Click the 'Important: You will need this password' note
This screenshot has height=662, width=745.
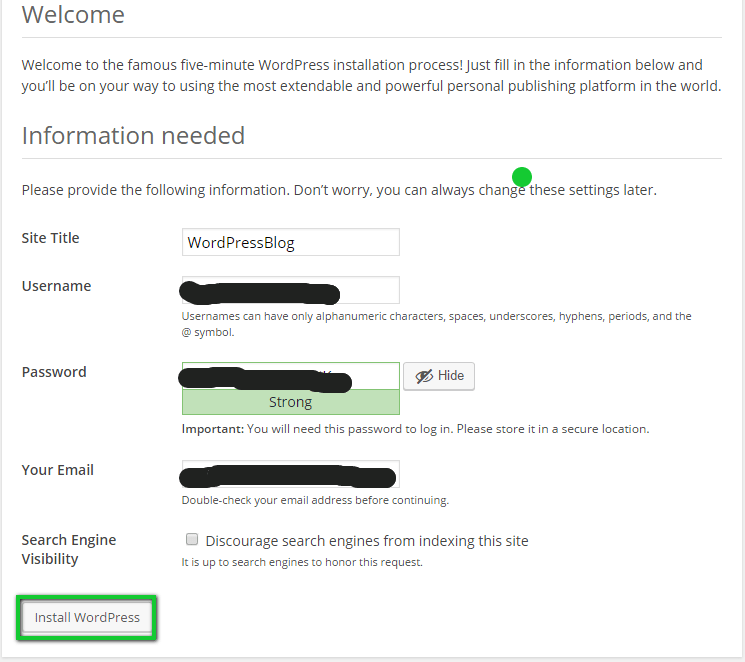click(415, 429)
